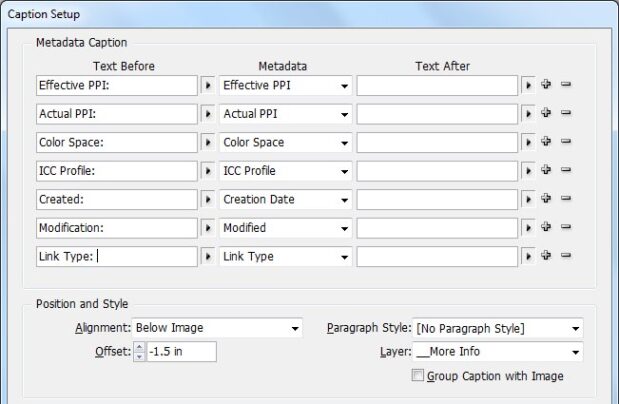Add a row after Creation Date line
619x404 pixels.
[546, 198]
